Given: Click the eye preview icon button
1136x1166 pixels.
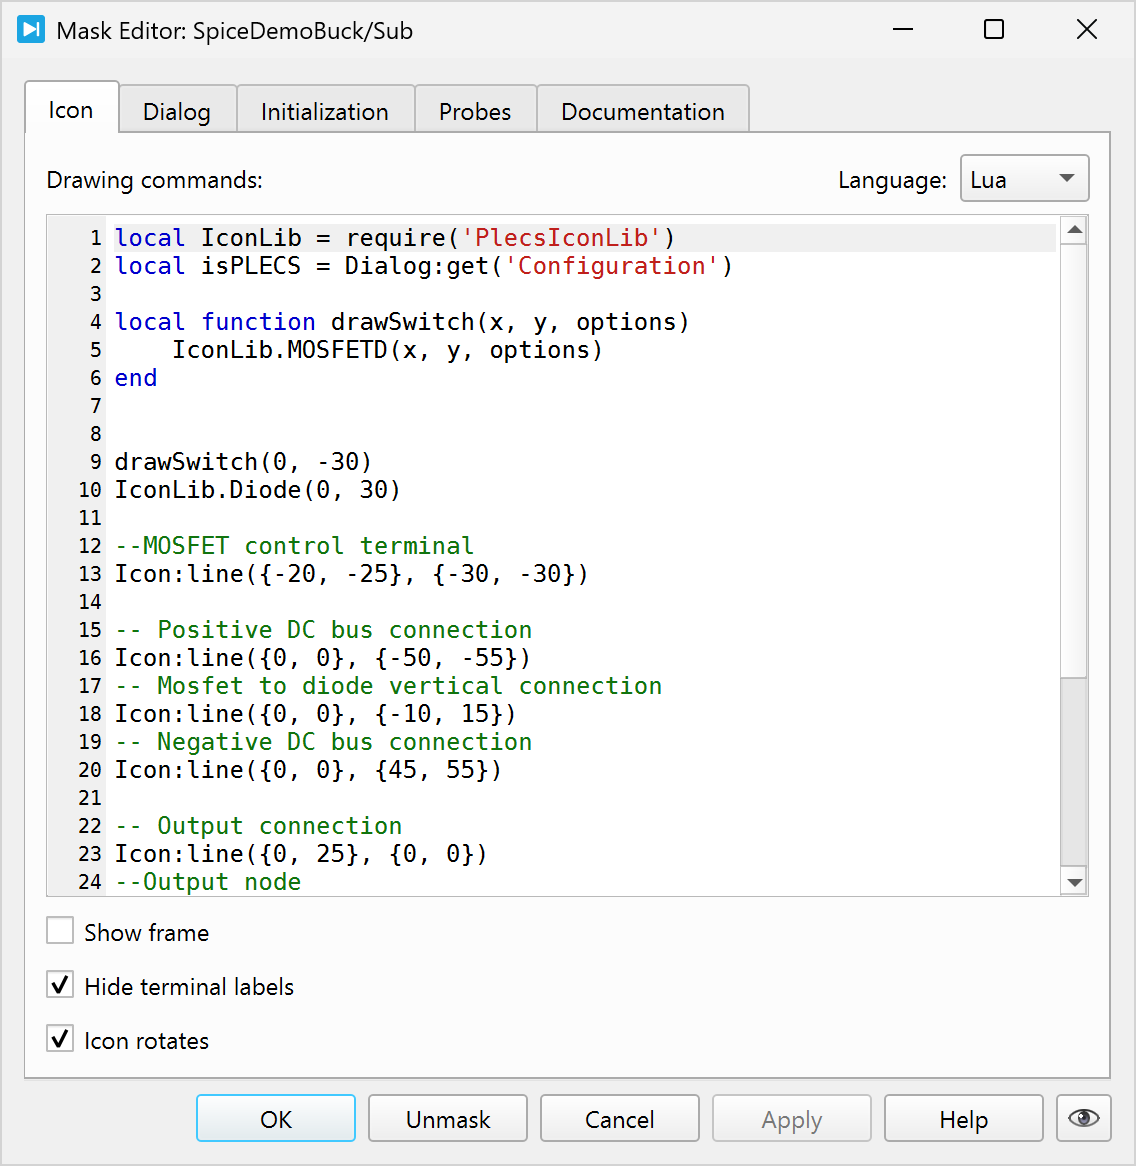Looking at the screenshot, I should click(1083, 1118).
